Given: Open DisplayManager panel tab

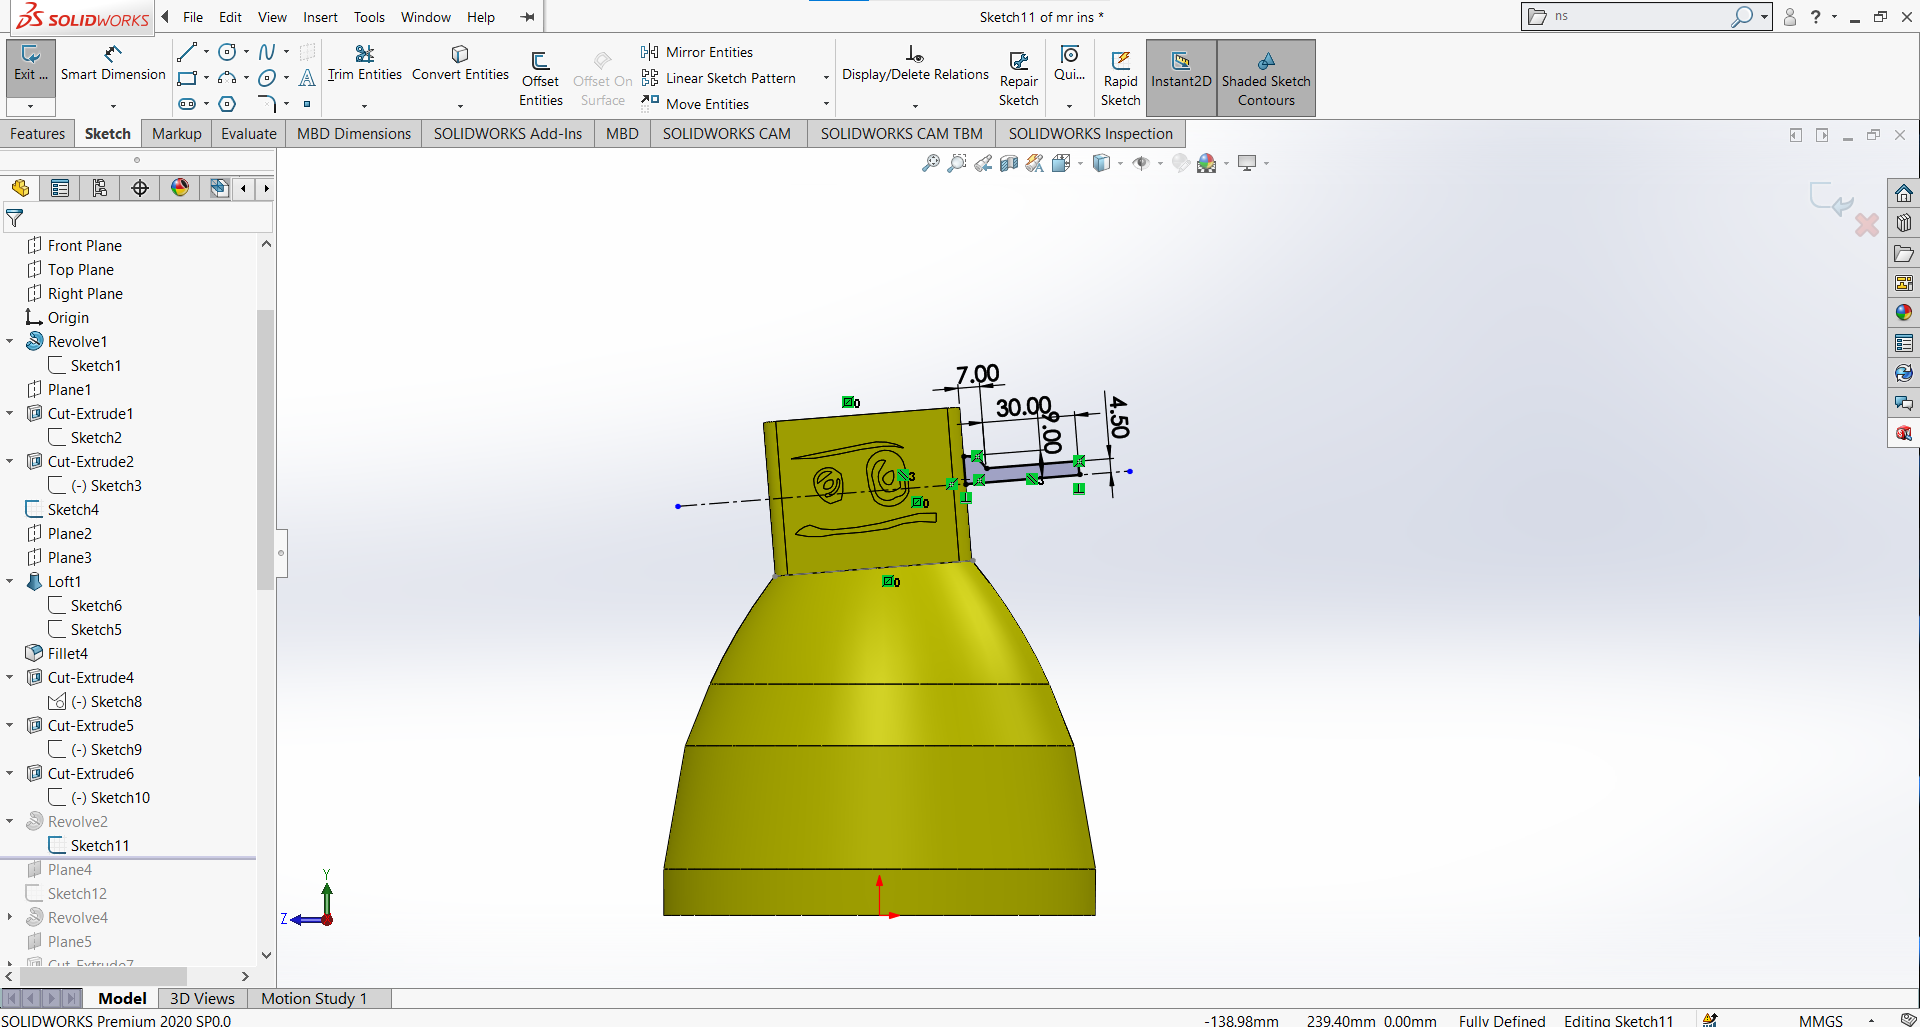Looking at the screenshot, I should 180,188.
